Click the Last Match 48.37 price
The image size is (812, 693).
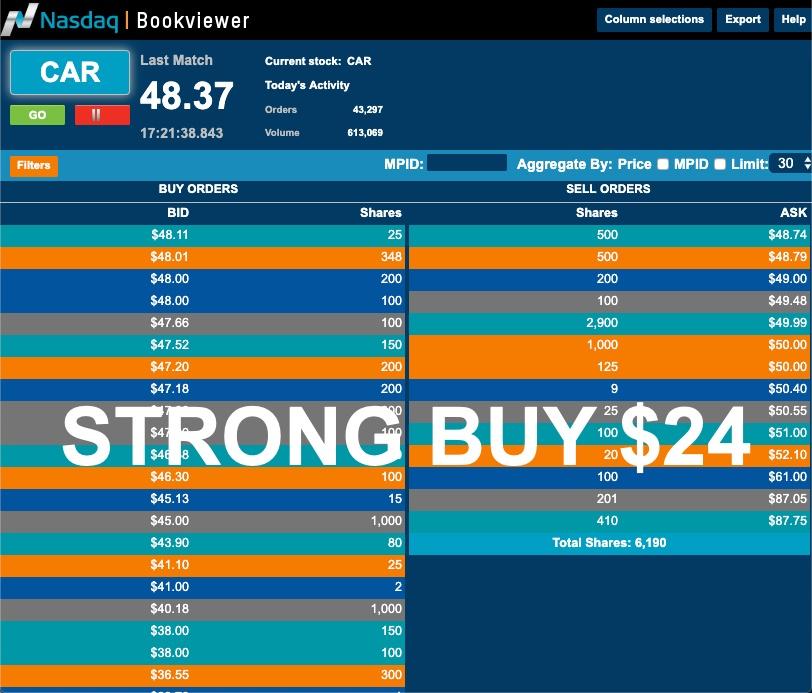[x=186, y=96]
